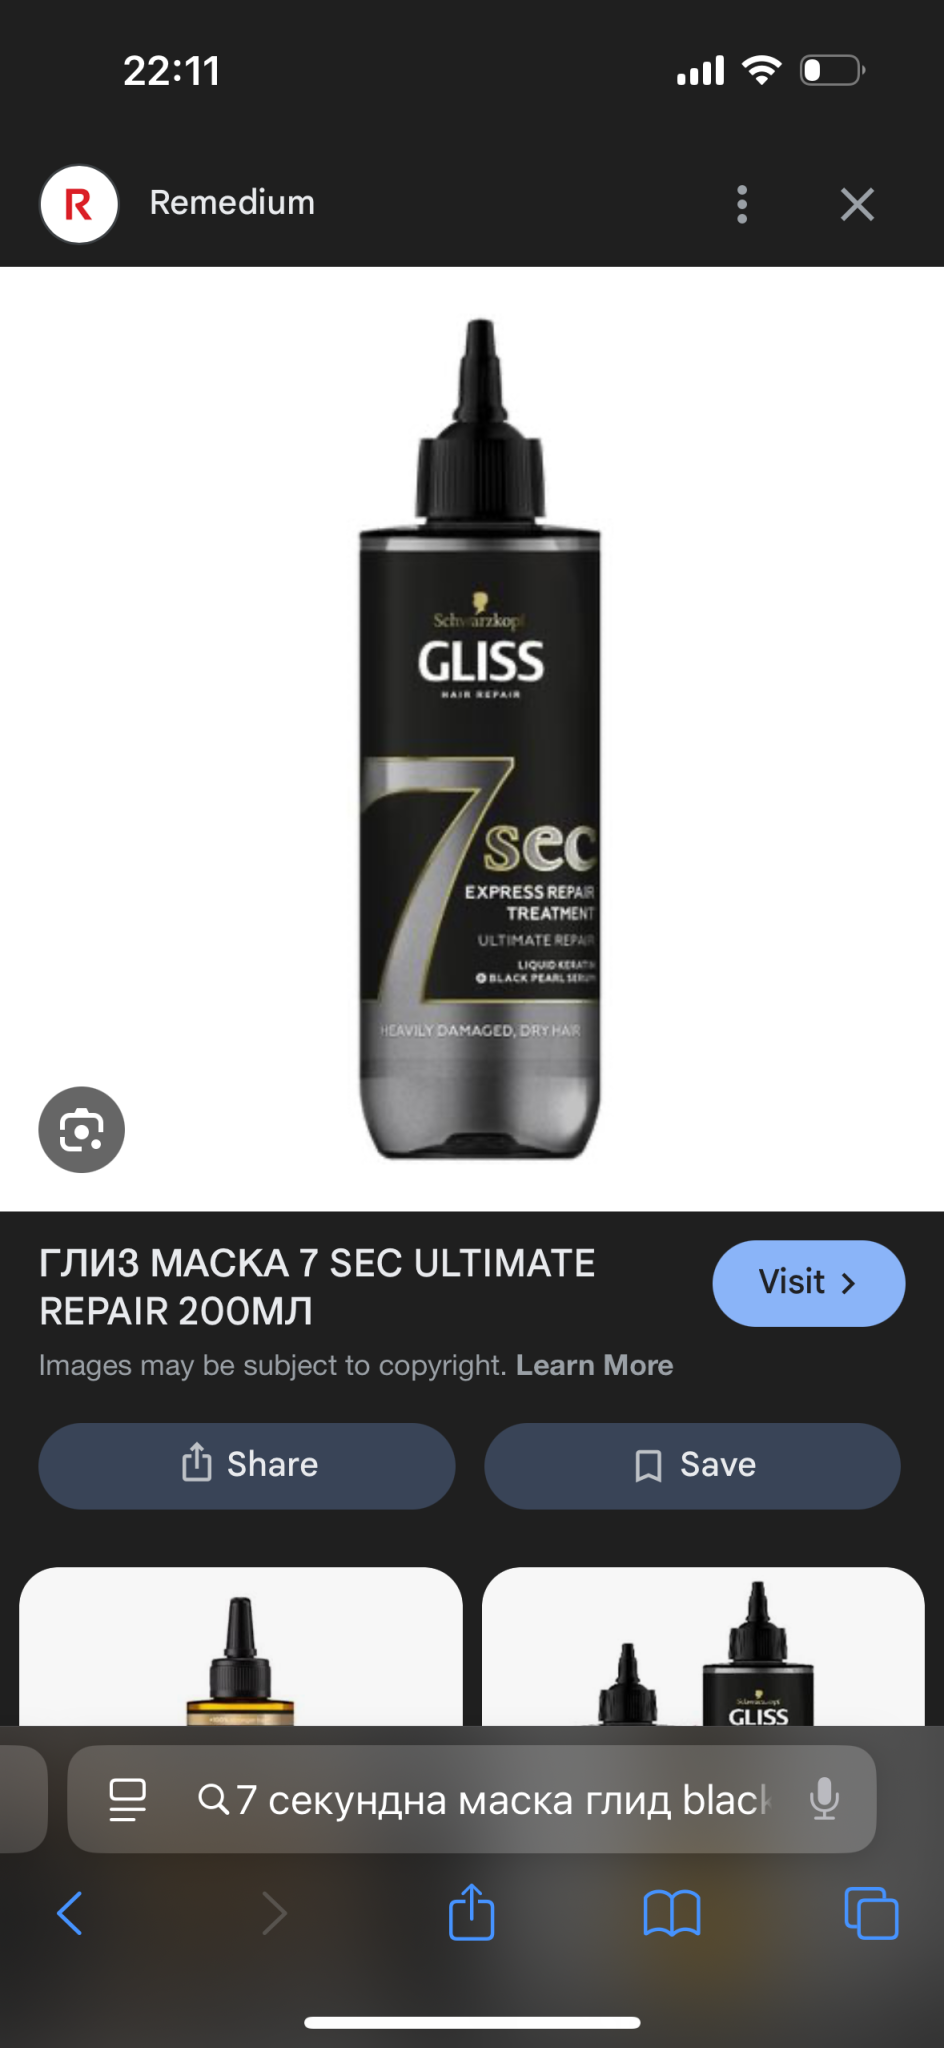The width and height of the screenshot is (944, 2048).
Task: Open the Gliss black bottles thumbnail
Action: (x=703, y=1646)
